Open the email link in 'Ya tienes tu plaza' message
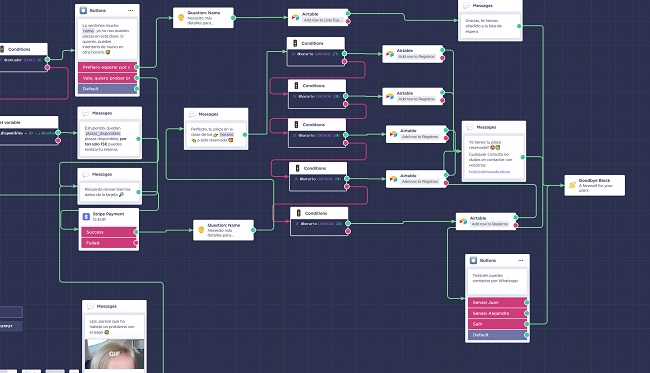650x373 pixels. (489, 172)
